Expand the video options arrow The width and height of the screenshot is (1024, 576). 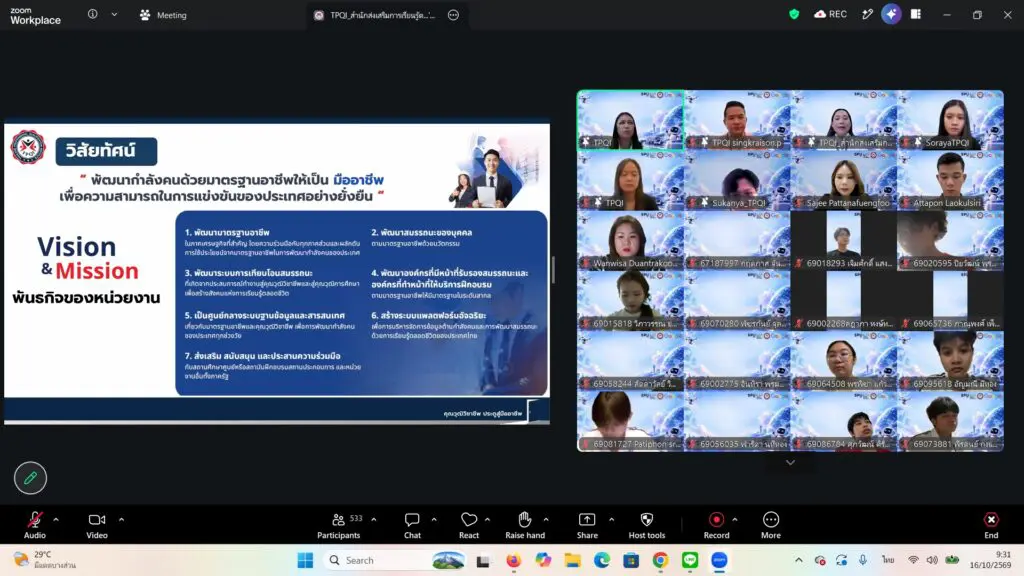(x=121, y=520)
